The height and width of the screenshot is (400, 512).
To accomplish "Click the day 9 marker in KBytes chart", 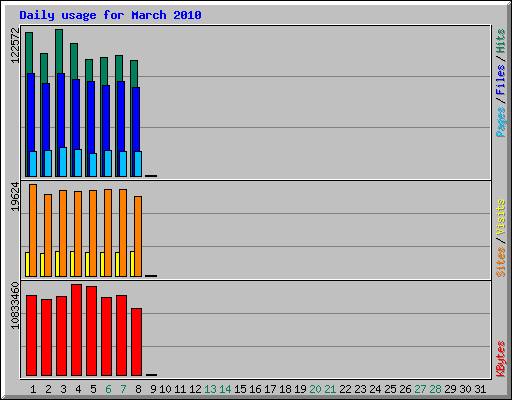I will [151, 375].
